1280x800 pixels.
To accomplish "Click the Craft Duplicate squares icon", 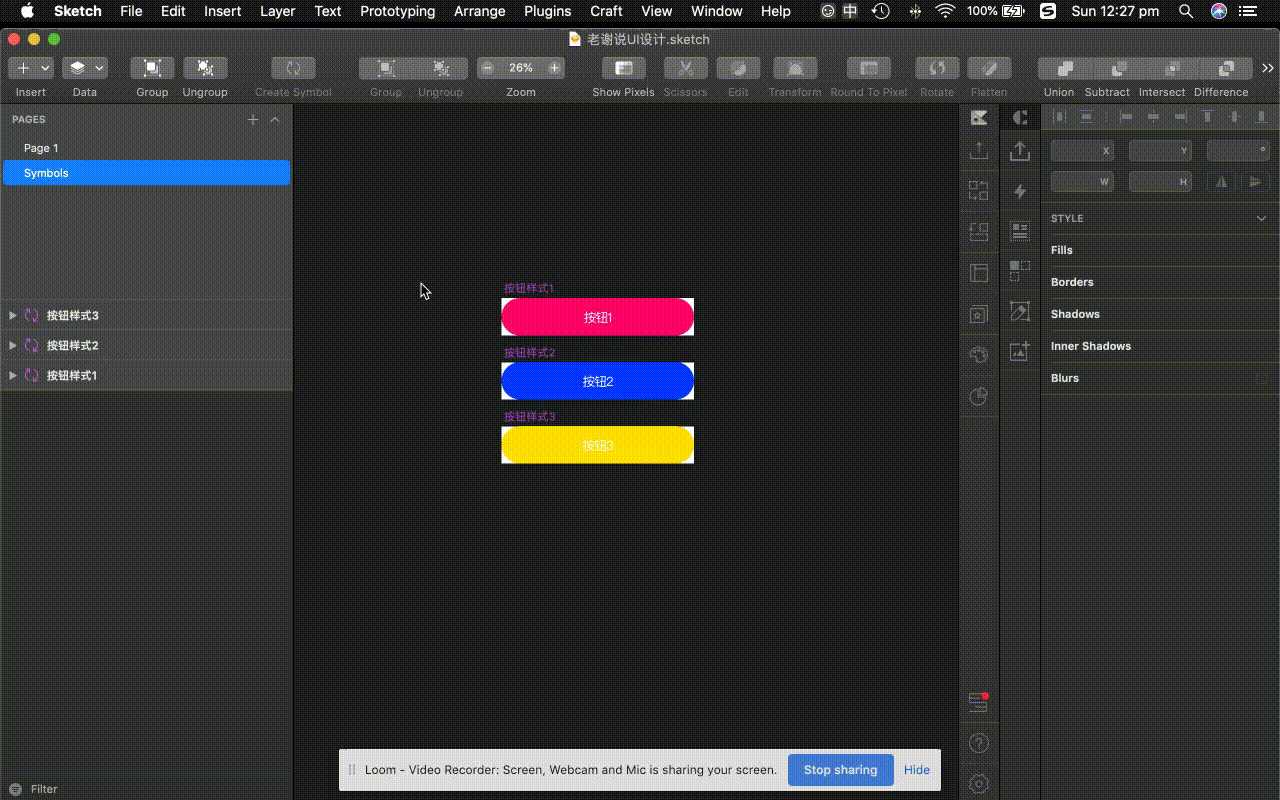I will click(x=1020, y=270).
